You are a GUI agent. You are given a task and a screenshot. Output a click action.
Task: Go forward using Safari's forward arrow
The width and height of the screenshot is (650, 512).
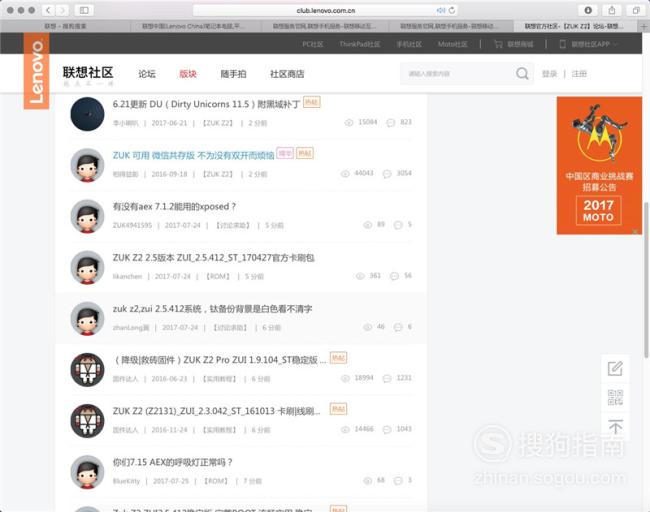(63, 10)
